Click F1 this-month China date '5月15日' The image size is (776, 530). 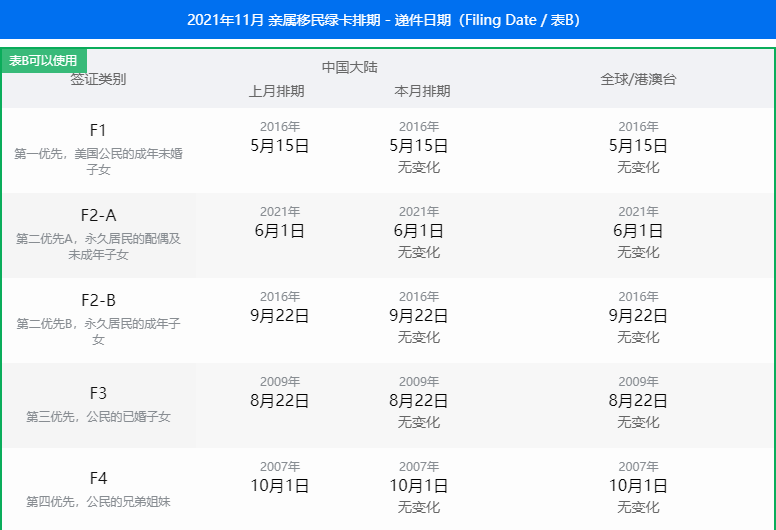[419, 146]
